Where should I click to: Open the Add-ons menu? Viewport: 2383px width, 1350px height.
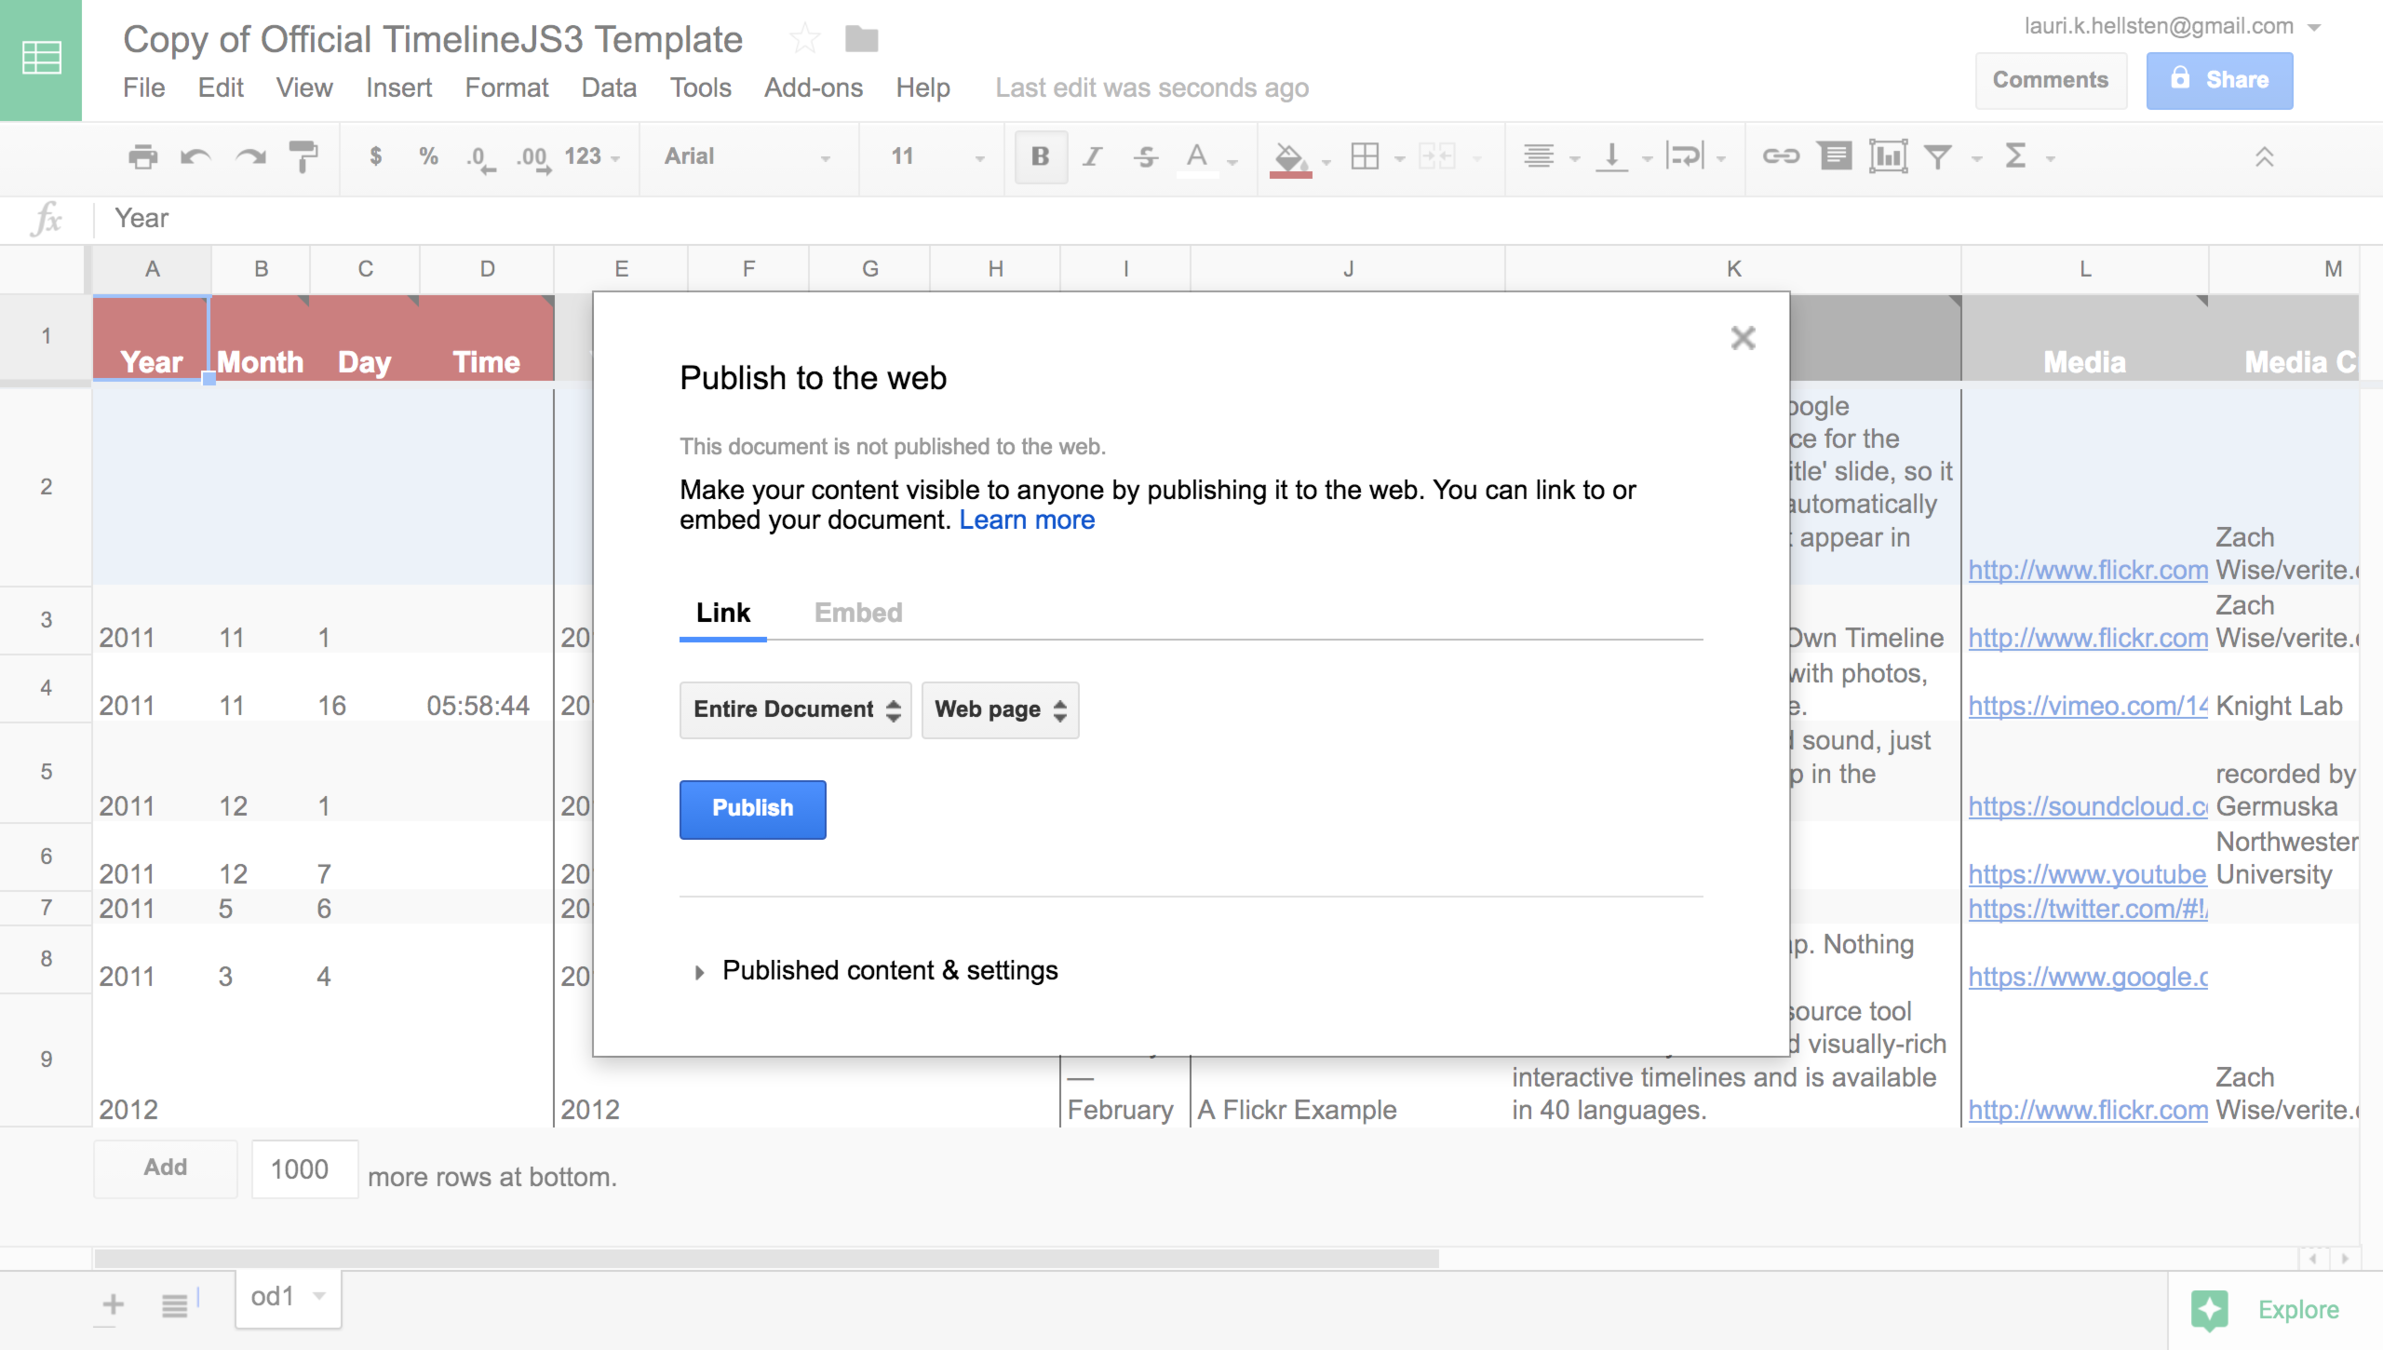813,88
